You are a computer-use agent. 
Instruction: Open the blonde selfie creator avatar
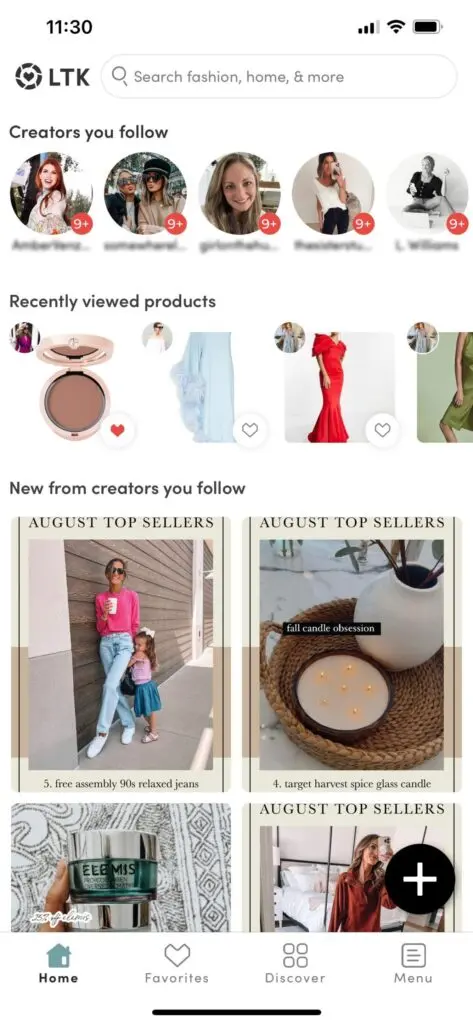pos(239,193)
